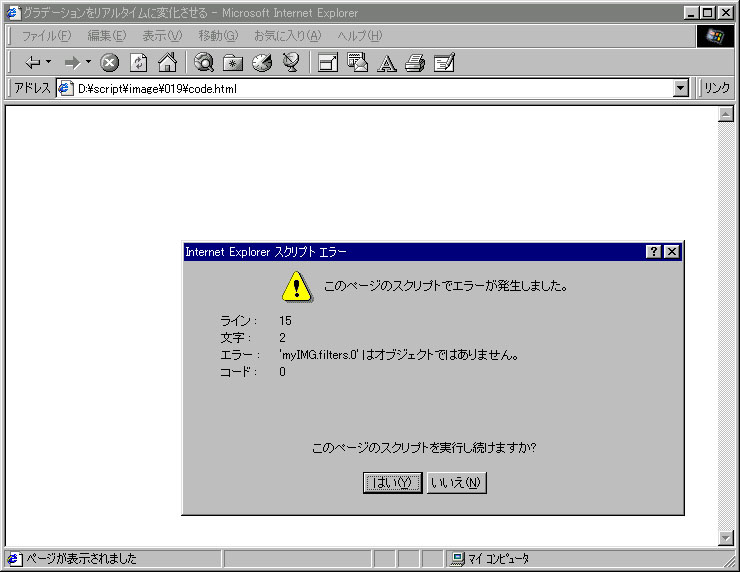Click the scroll down arrow of the page

click(x=726, y=538)
